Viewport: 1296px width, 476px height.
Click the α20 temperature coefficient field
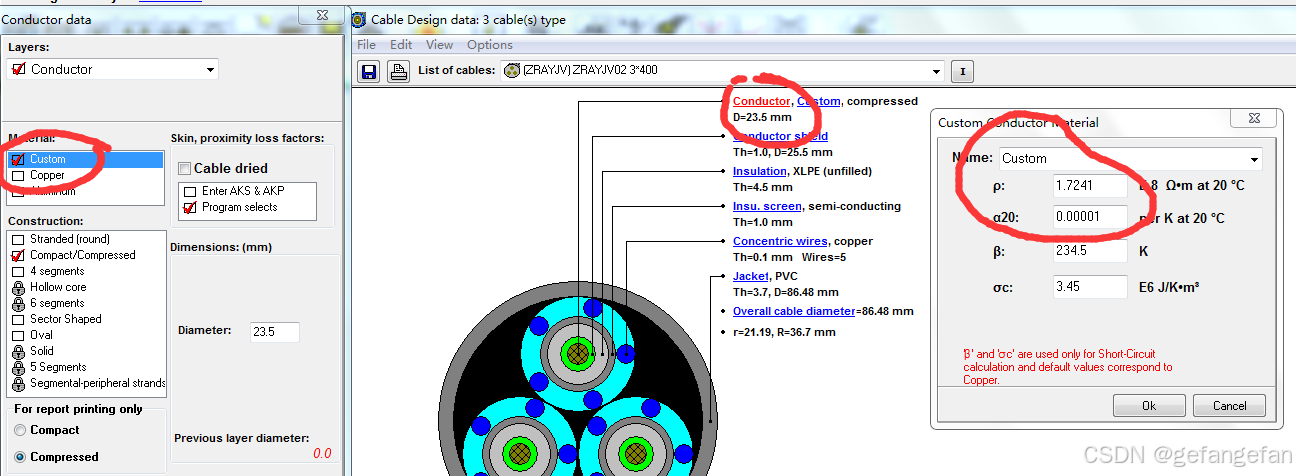(x=1090, y=218)
